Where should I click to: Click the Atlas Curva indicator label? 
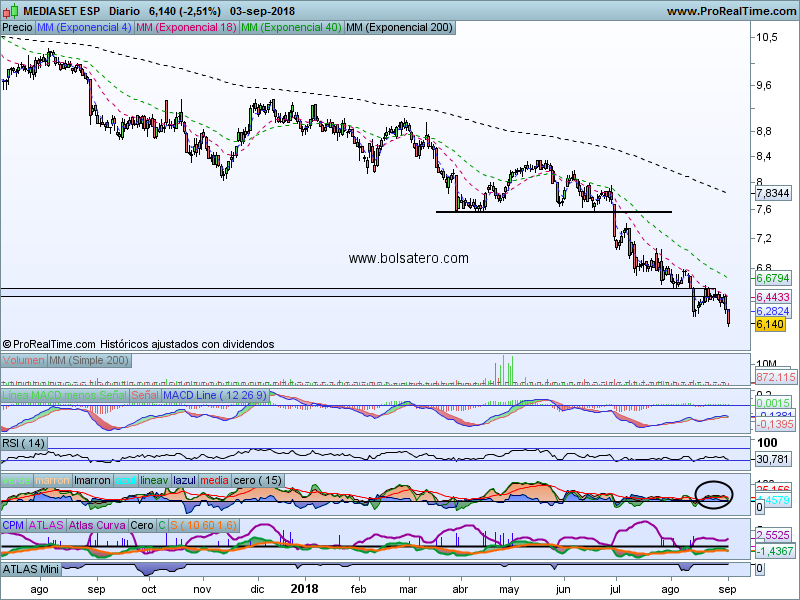(x=98, y=525)
